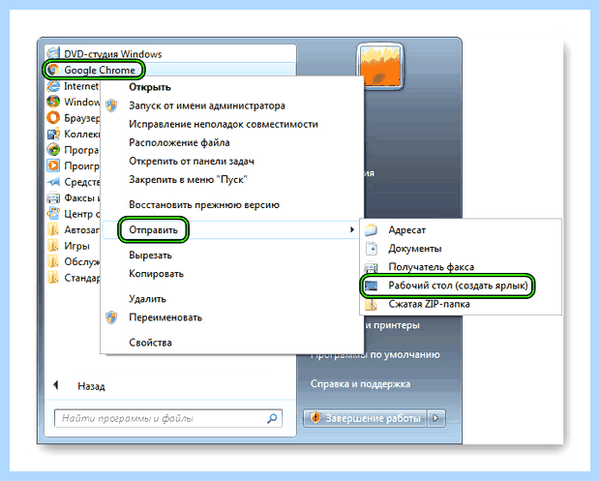This screenshot has width=600, height=481.
Task: Click the orange Браузер icon
Action: click(x=53, y=118)
